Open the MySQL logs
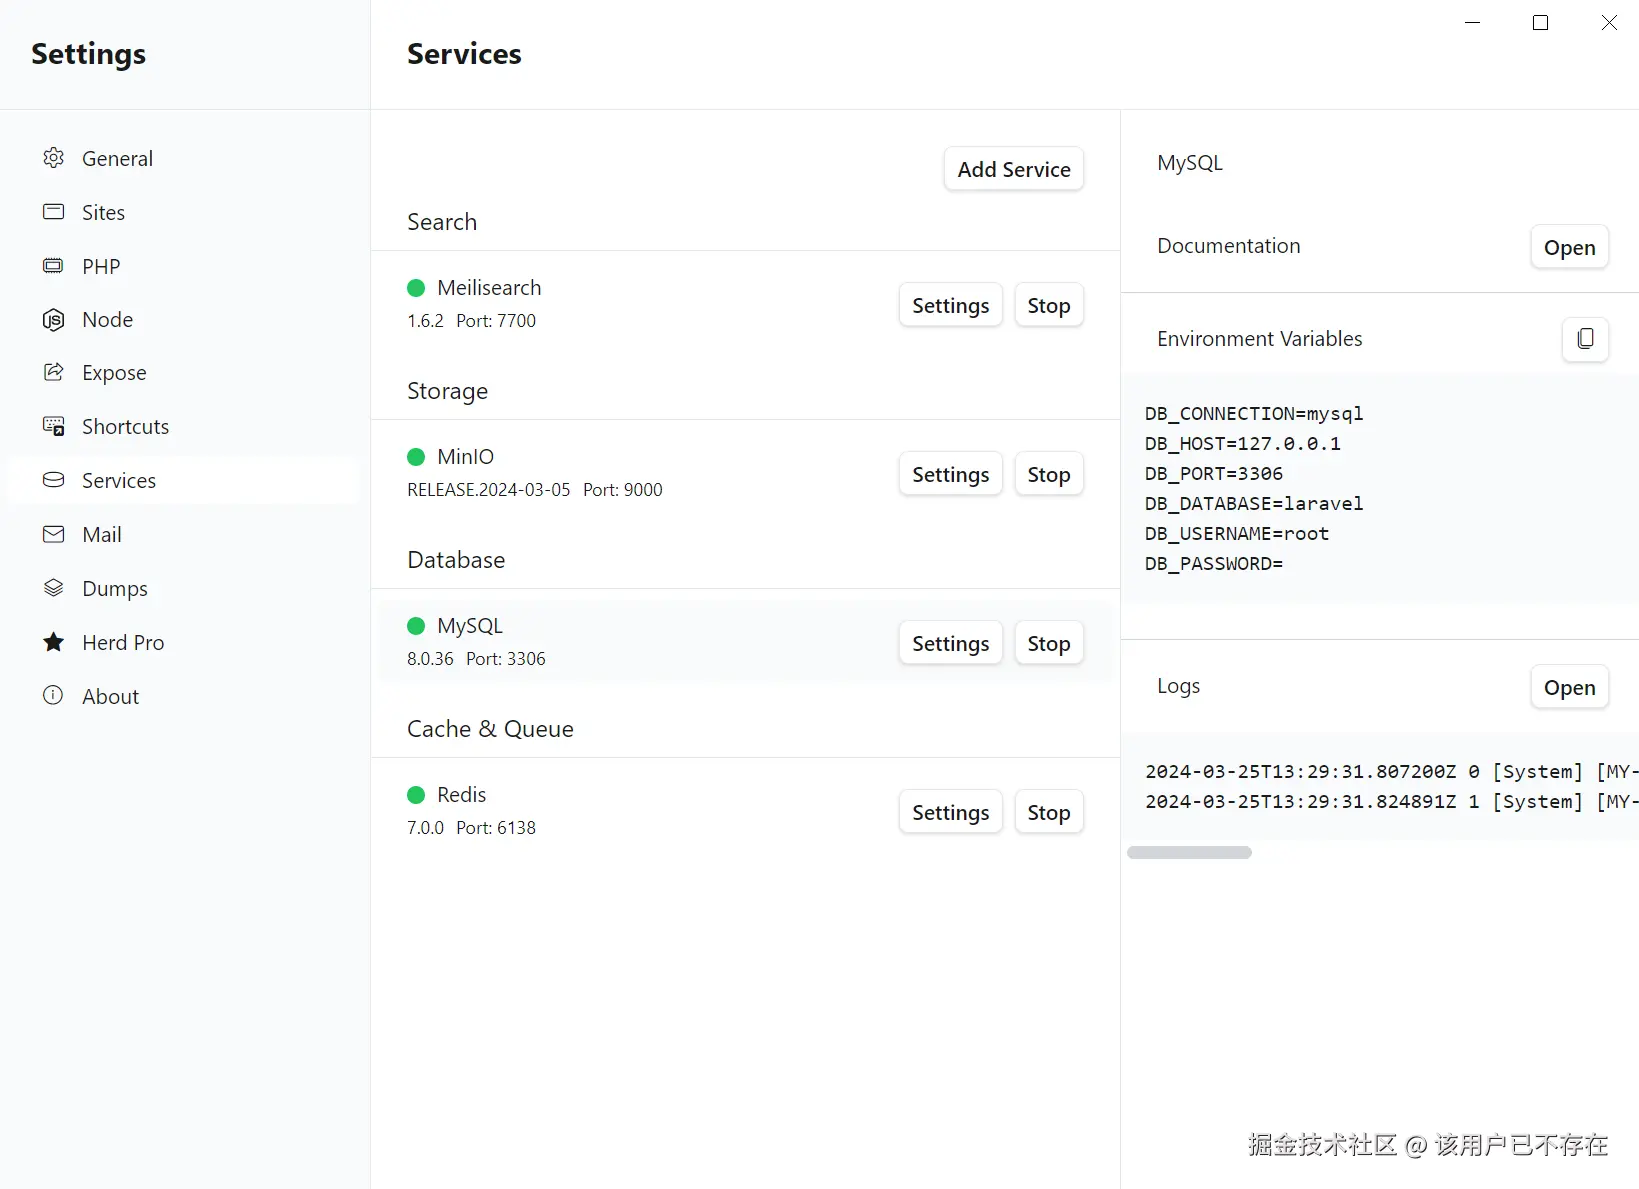Screen dimensions: 1639x1189 [1569, 688]
